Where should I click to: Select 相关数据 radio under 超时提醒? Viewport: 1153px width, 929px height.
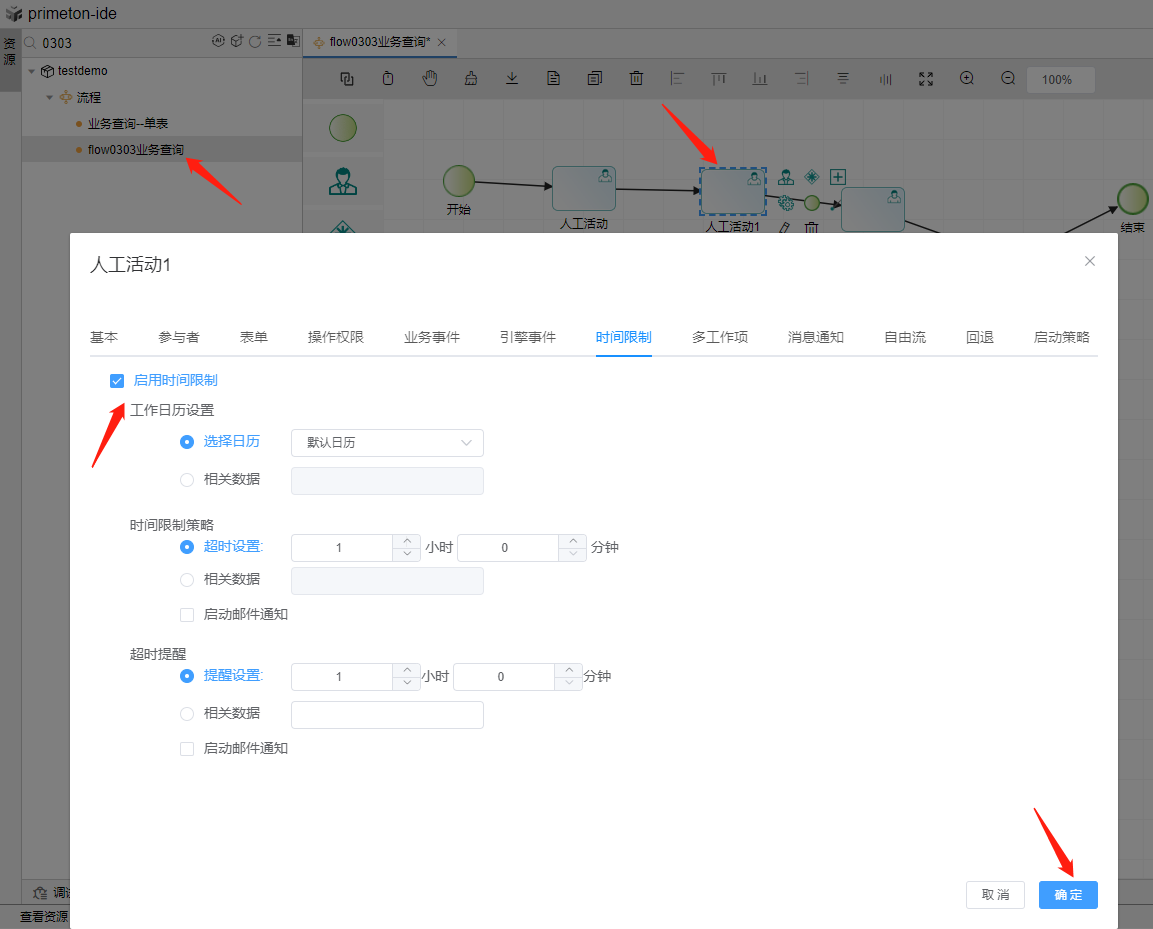pyautogui.click(x=187, y=714)
